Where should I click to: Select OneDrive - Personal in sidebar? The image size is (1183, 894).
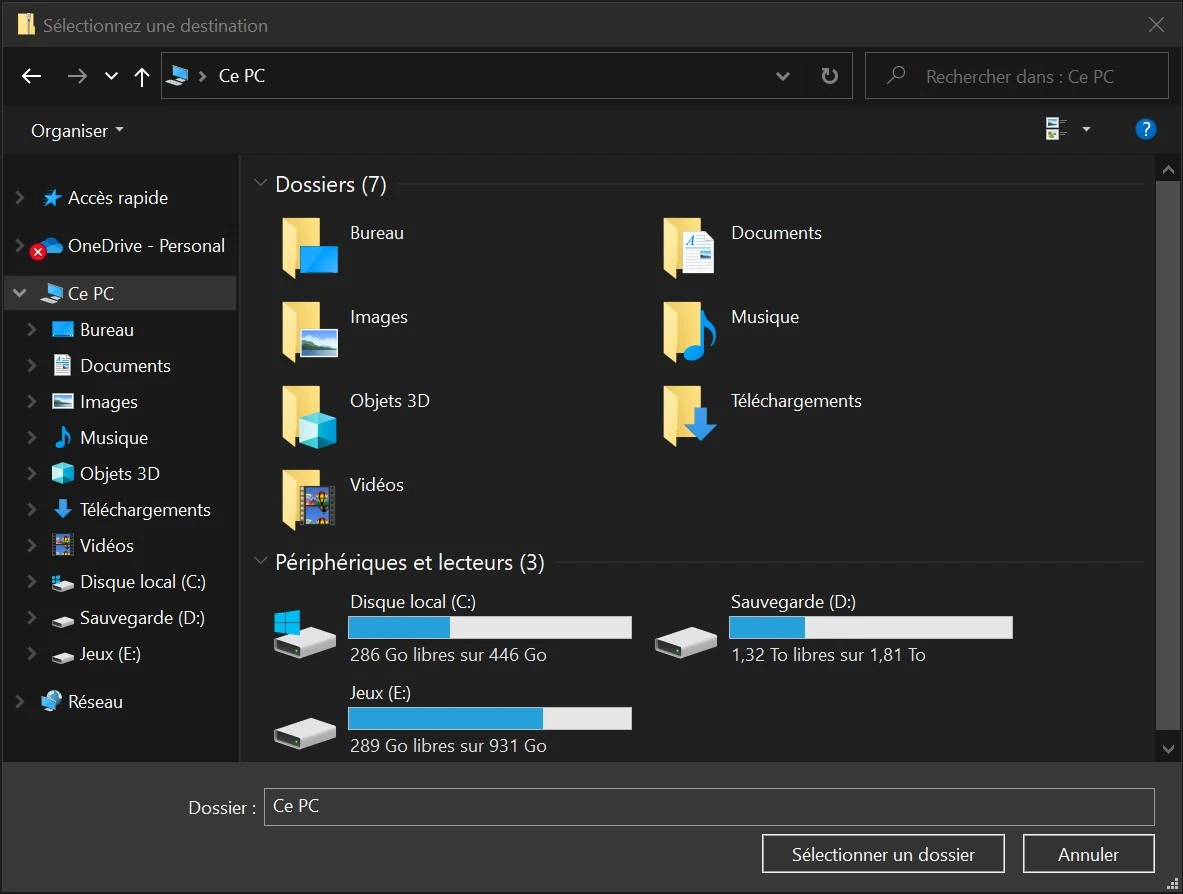click(146, 246)
